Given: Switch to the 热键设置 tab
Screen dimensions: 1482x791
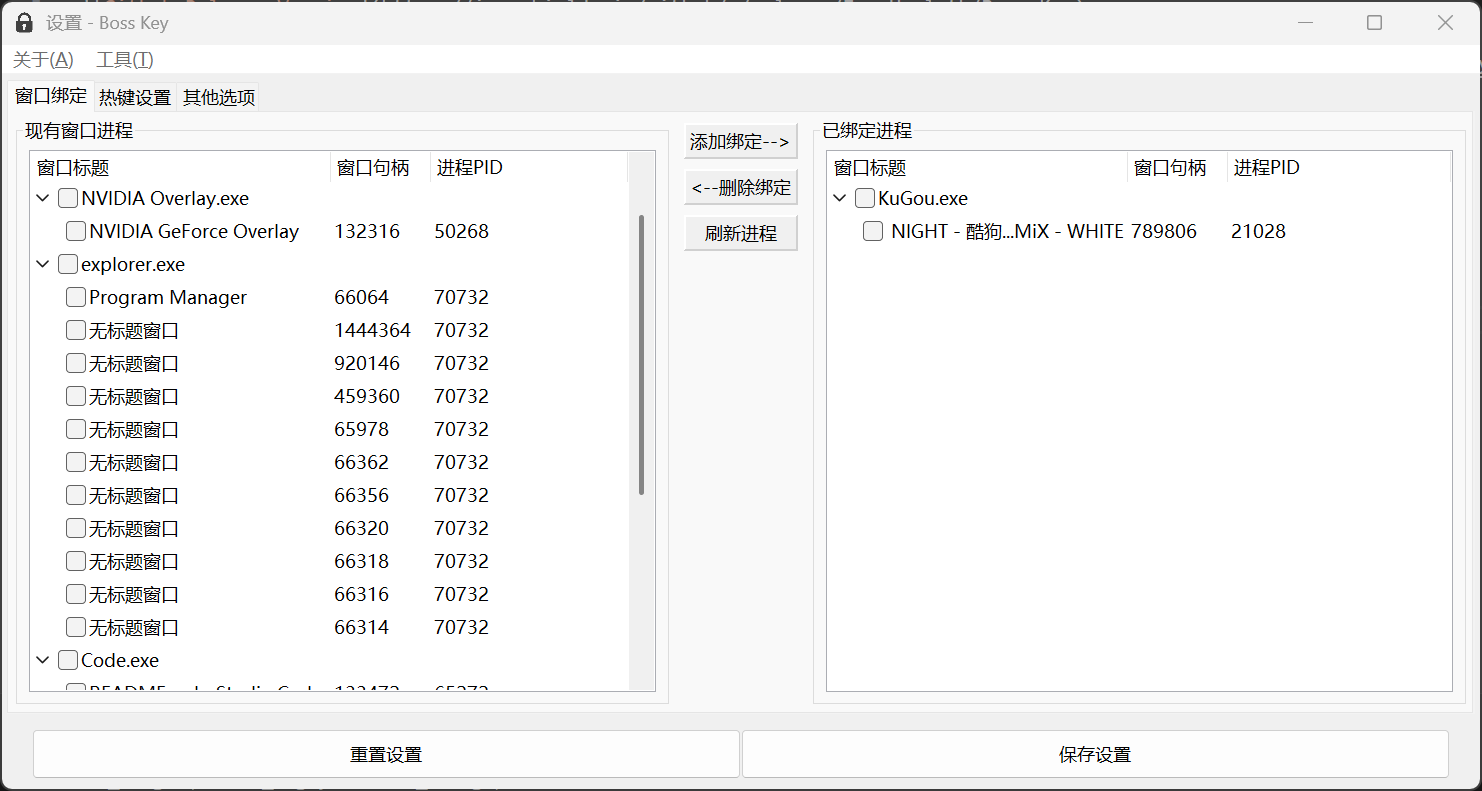Looking at the screenshot, I should 135,97.
